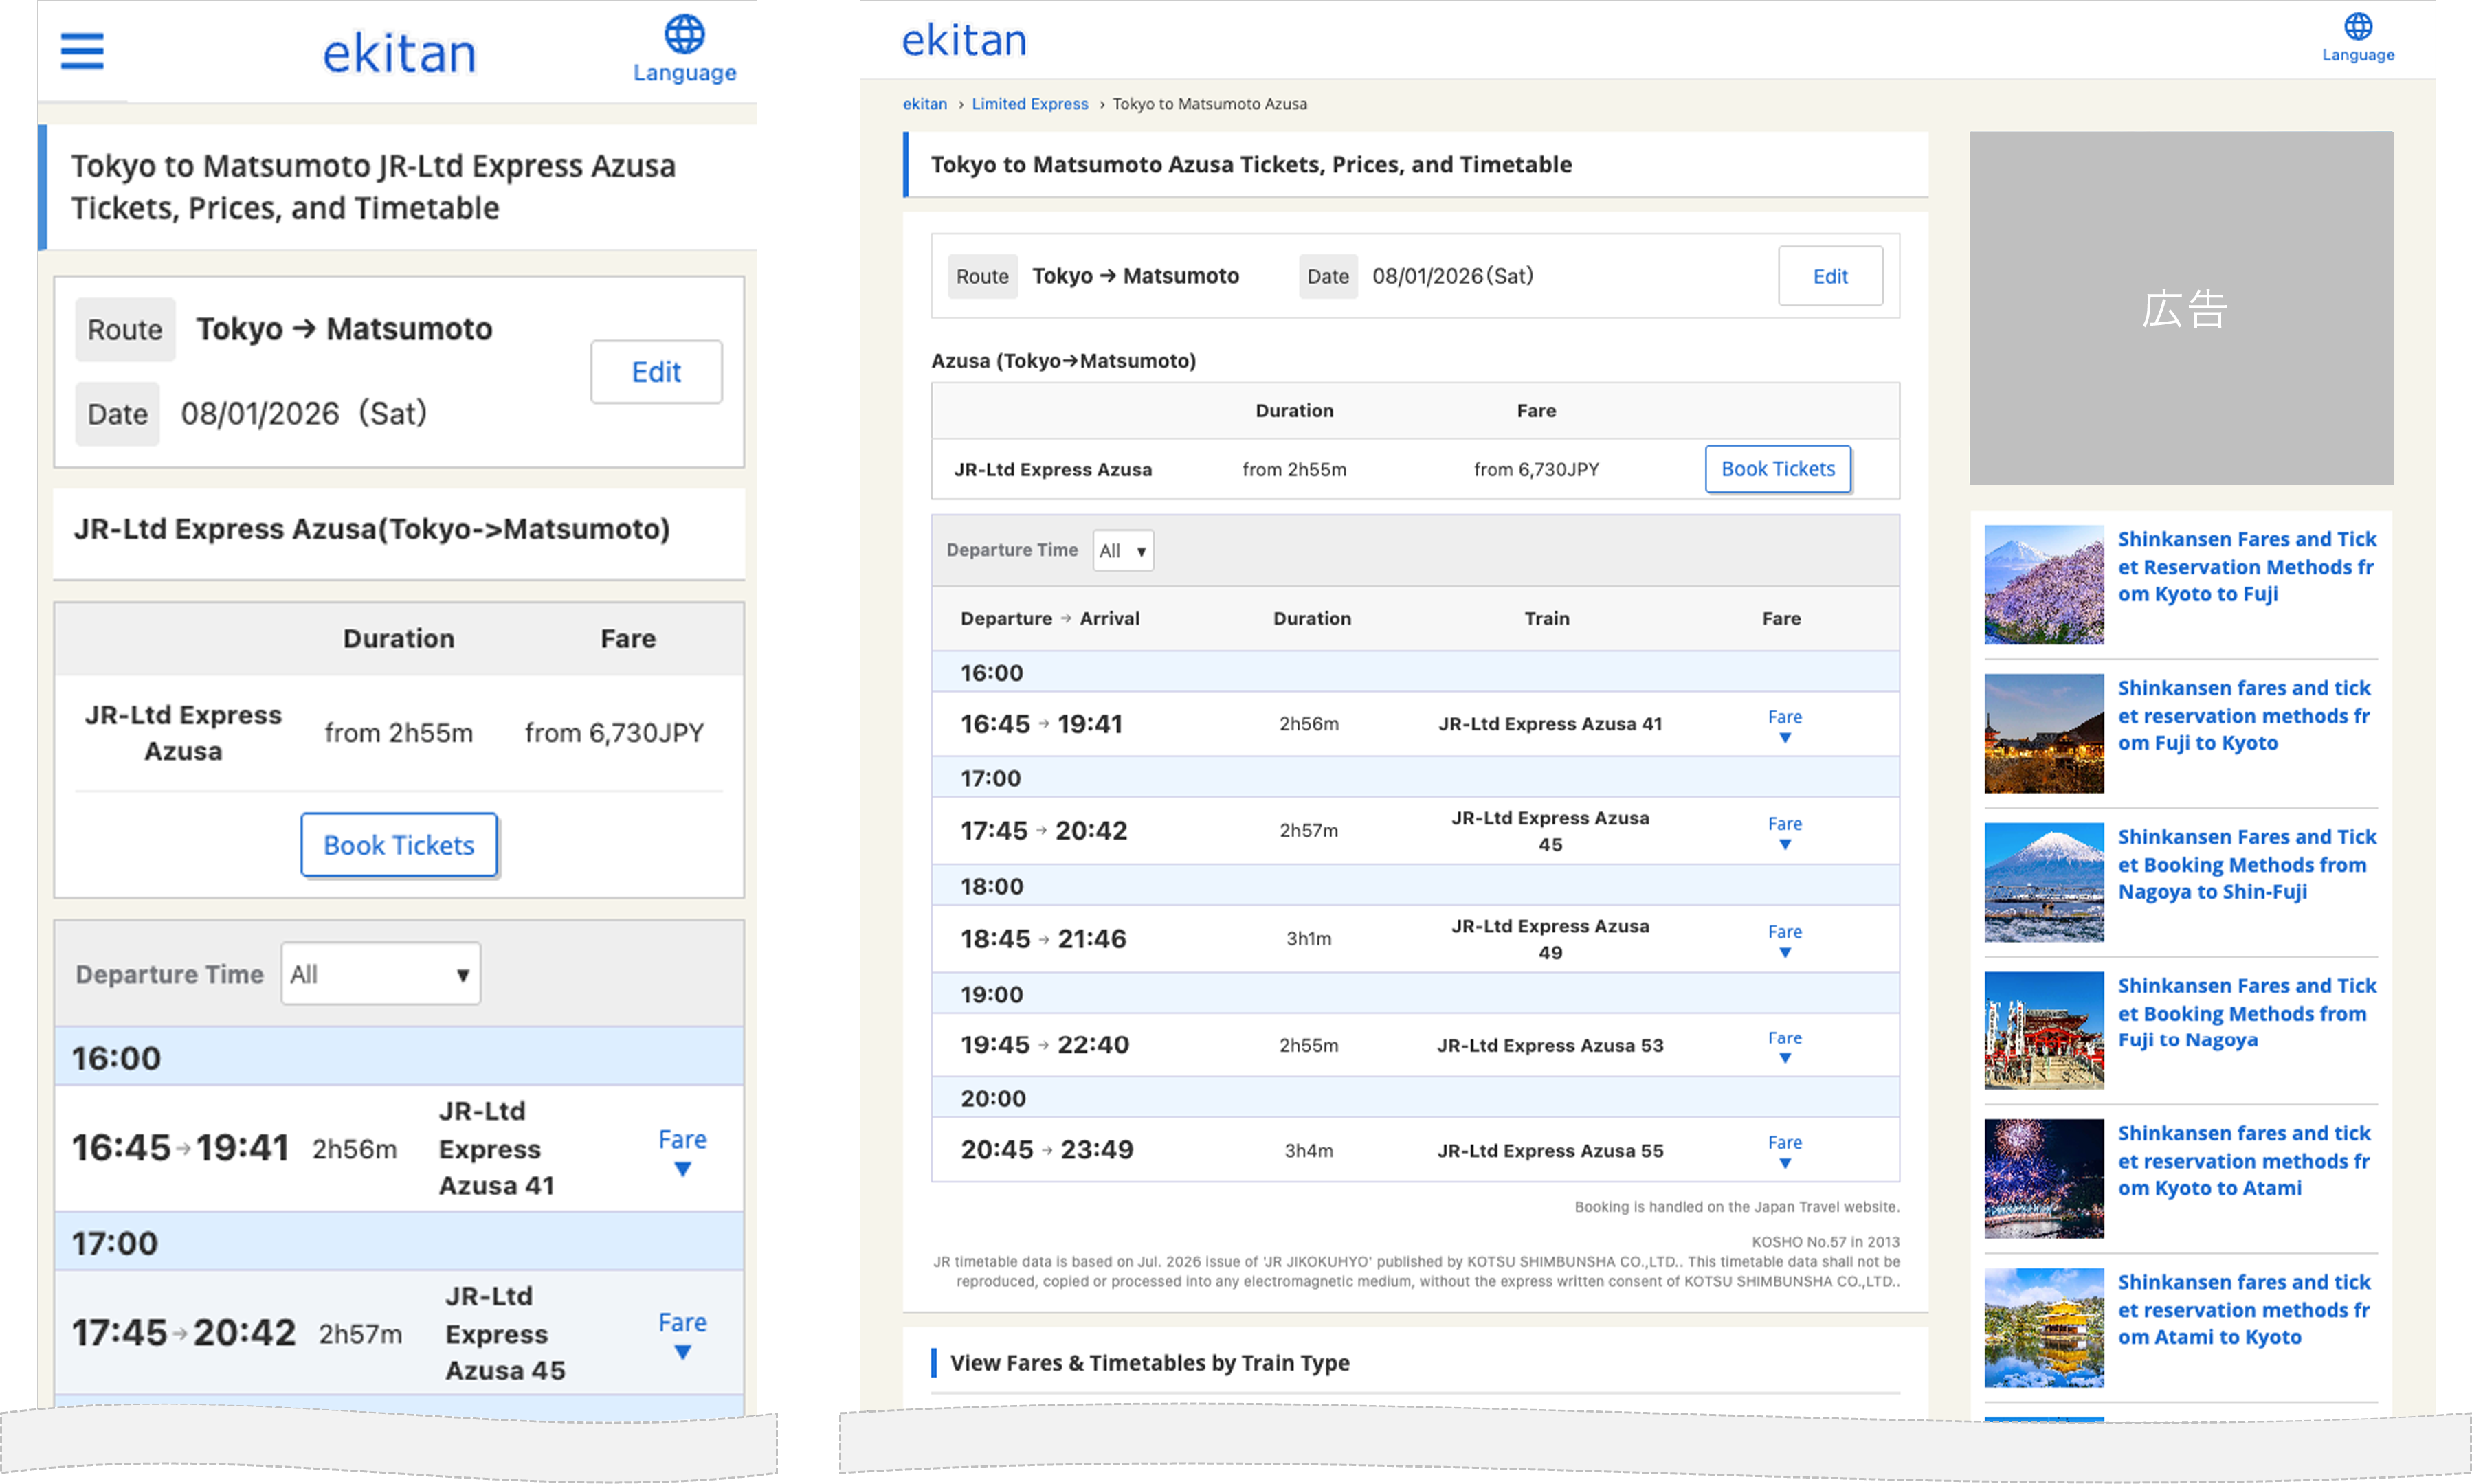This screenshot has height=1484, width=2472.
Task: Open the Kyoto to Atami article link
Action: 2244,1160
